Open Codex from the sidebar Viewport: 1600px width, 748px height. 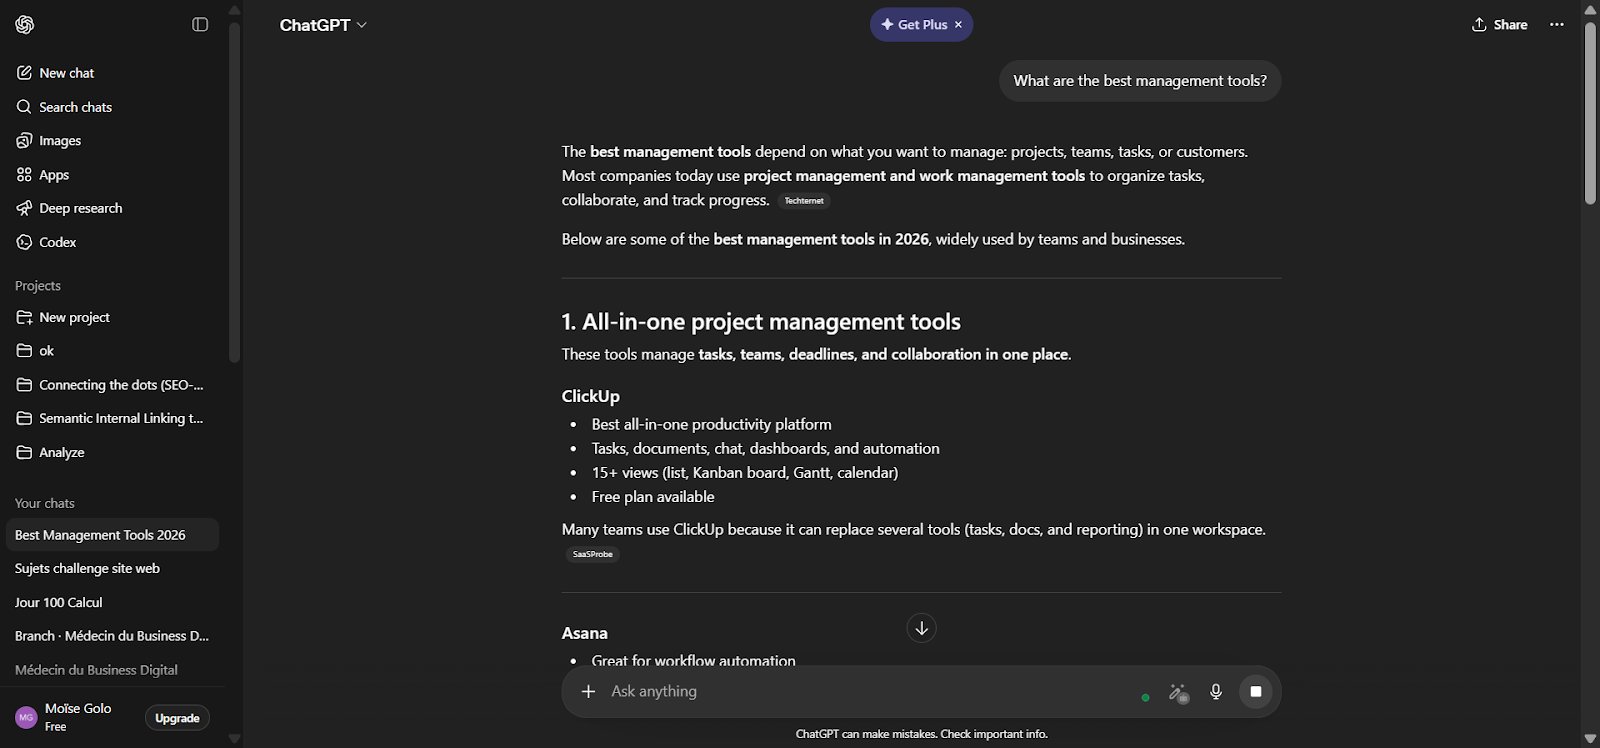pyautogui.click(x=57, y=242)
